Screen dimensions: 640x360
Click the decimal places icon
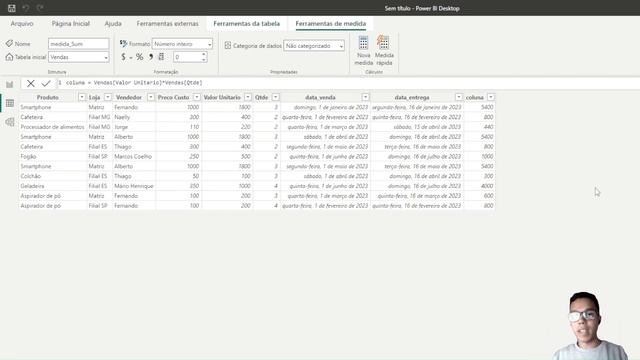click(162, 57)
